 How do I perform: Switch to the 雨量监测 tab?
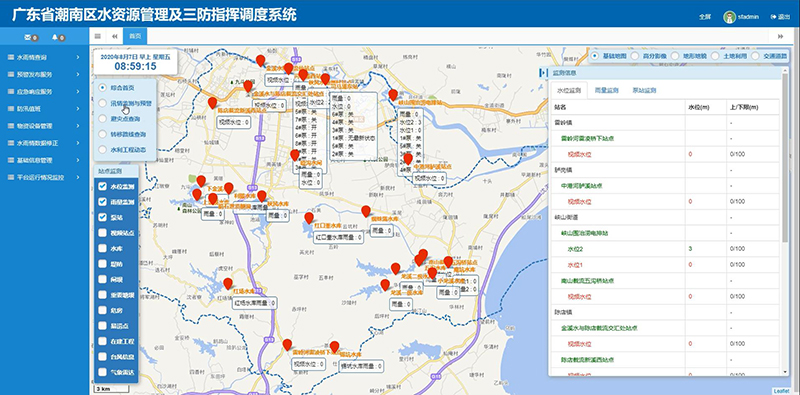(607, 90)
